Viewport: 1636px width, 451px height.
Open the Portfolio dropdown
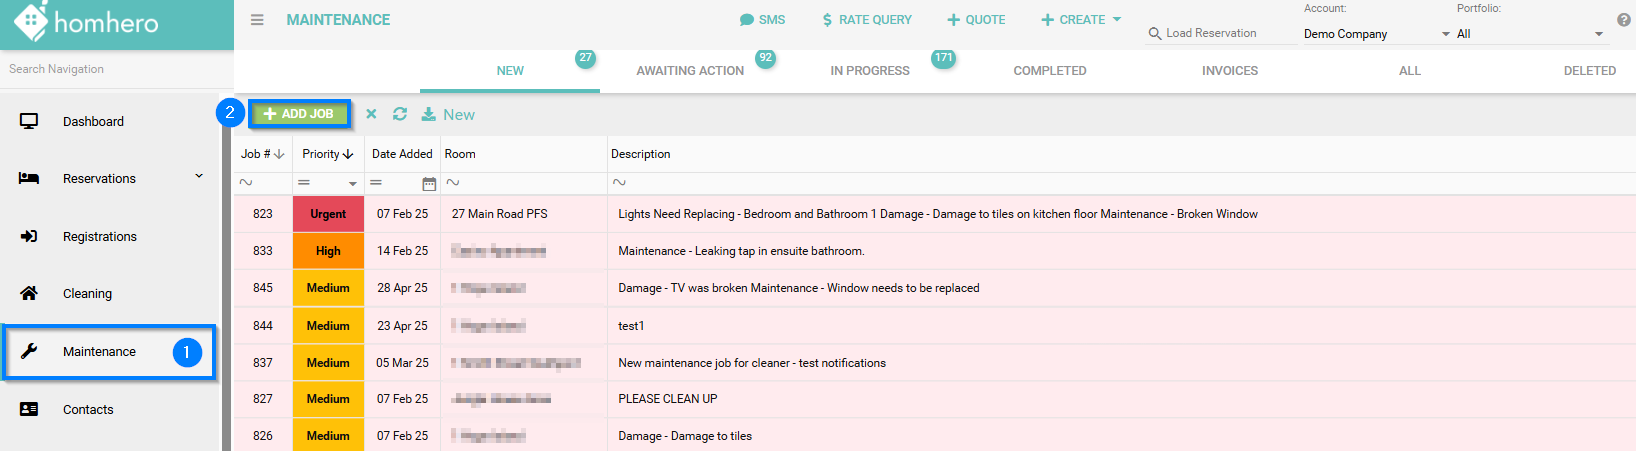pos(1529,34)
